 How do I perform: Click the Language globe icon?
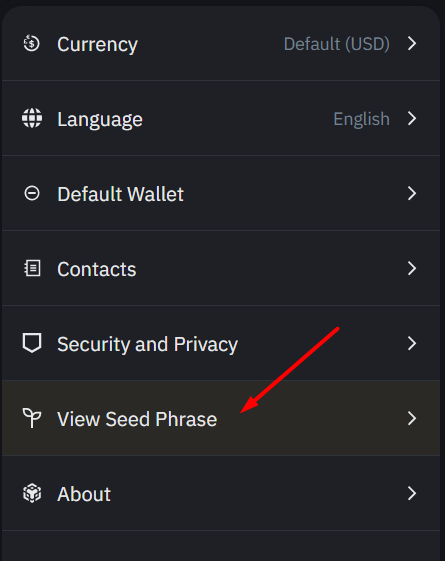tap(32, 118)
